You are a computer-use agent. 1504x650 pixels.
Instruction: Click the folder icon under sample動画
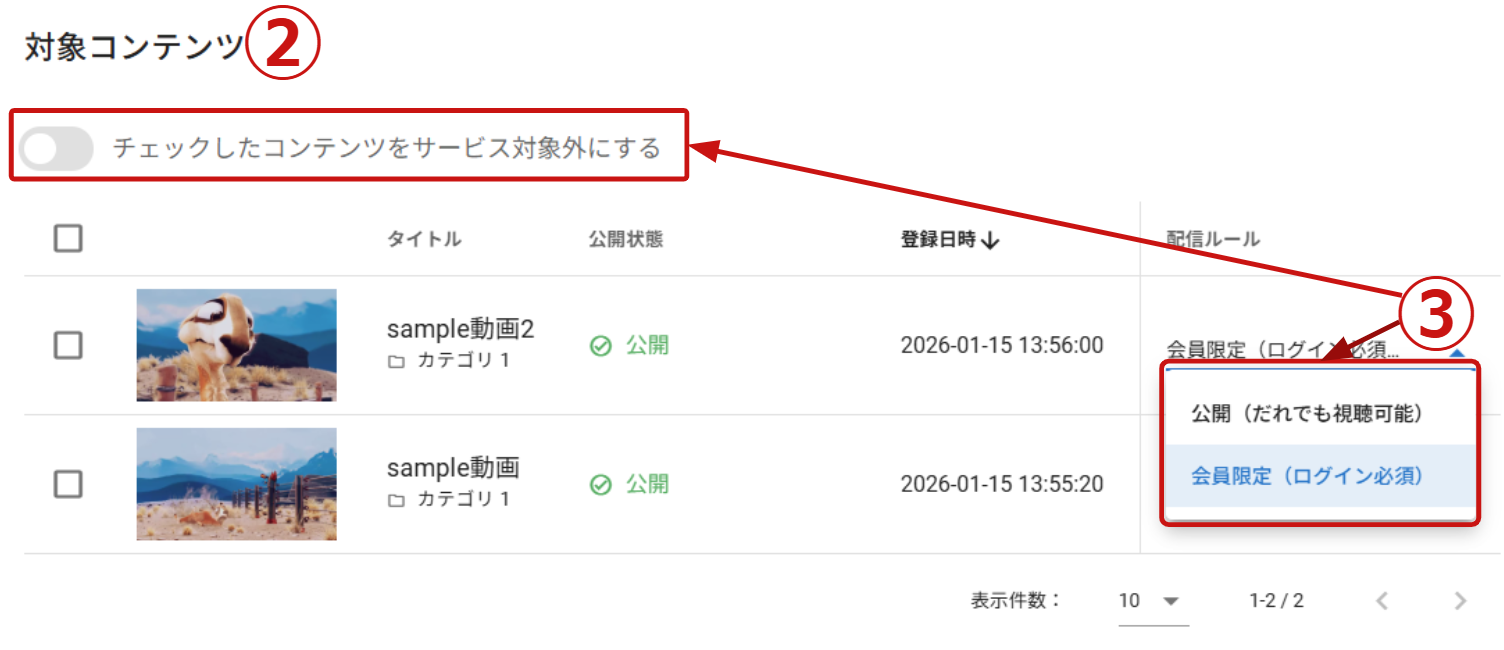pyautogui.click(x=396, y=500)
